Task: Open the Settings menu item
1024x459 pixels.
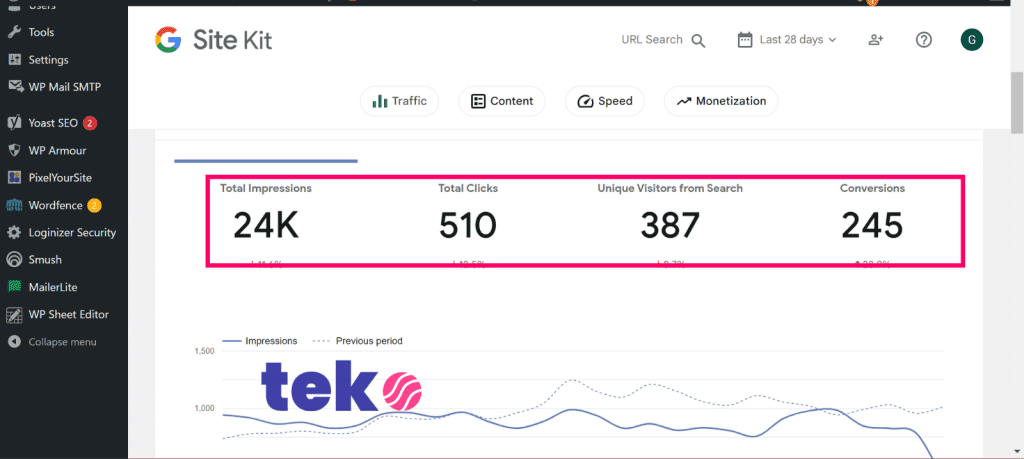Action: coord(48,59)
